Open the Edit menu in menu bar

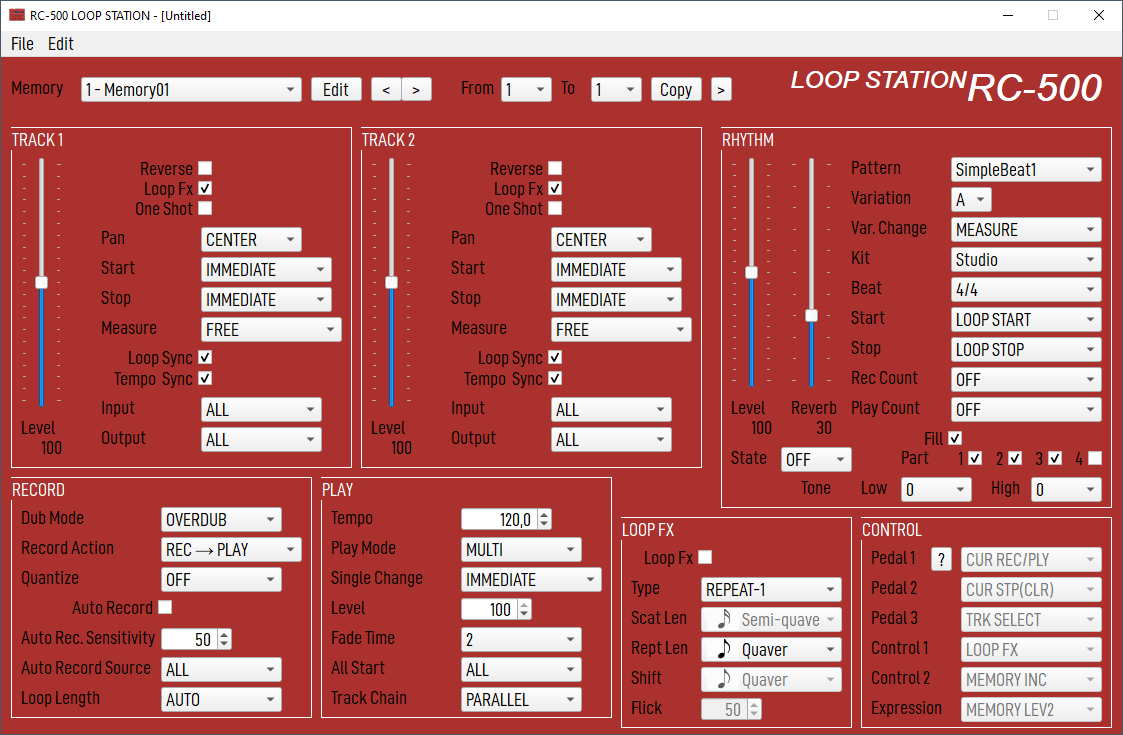click(x=61, y=44)
